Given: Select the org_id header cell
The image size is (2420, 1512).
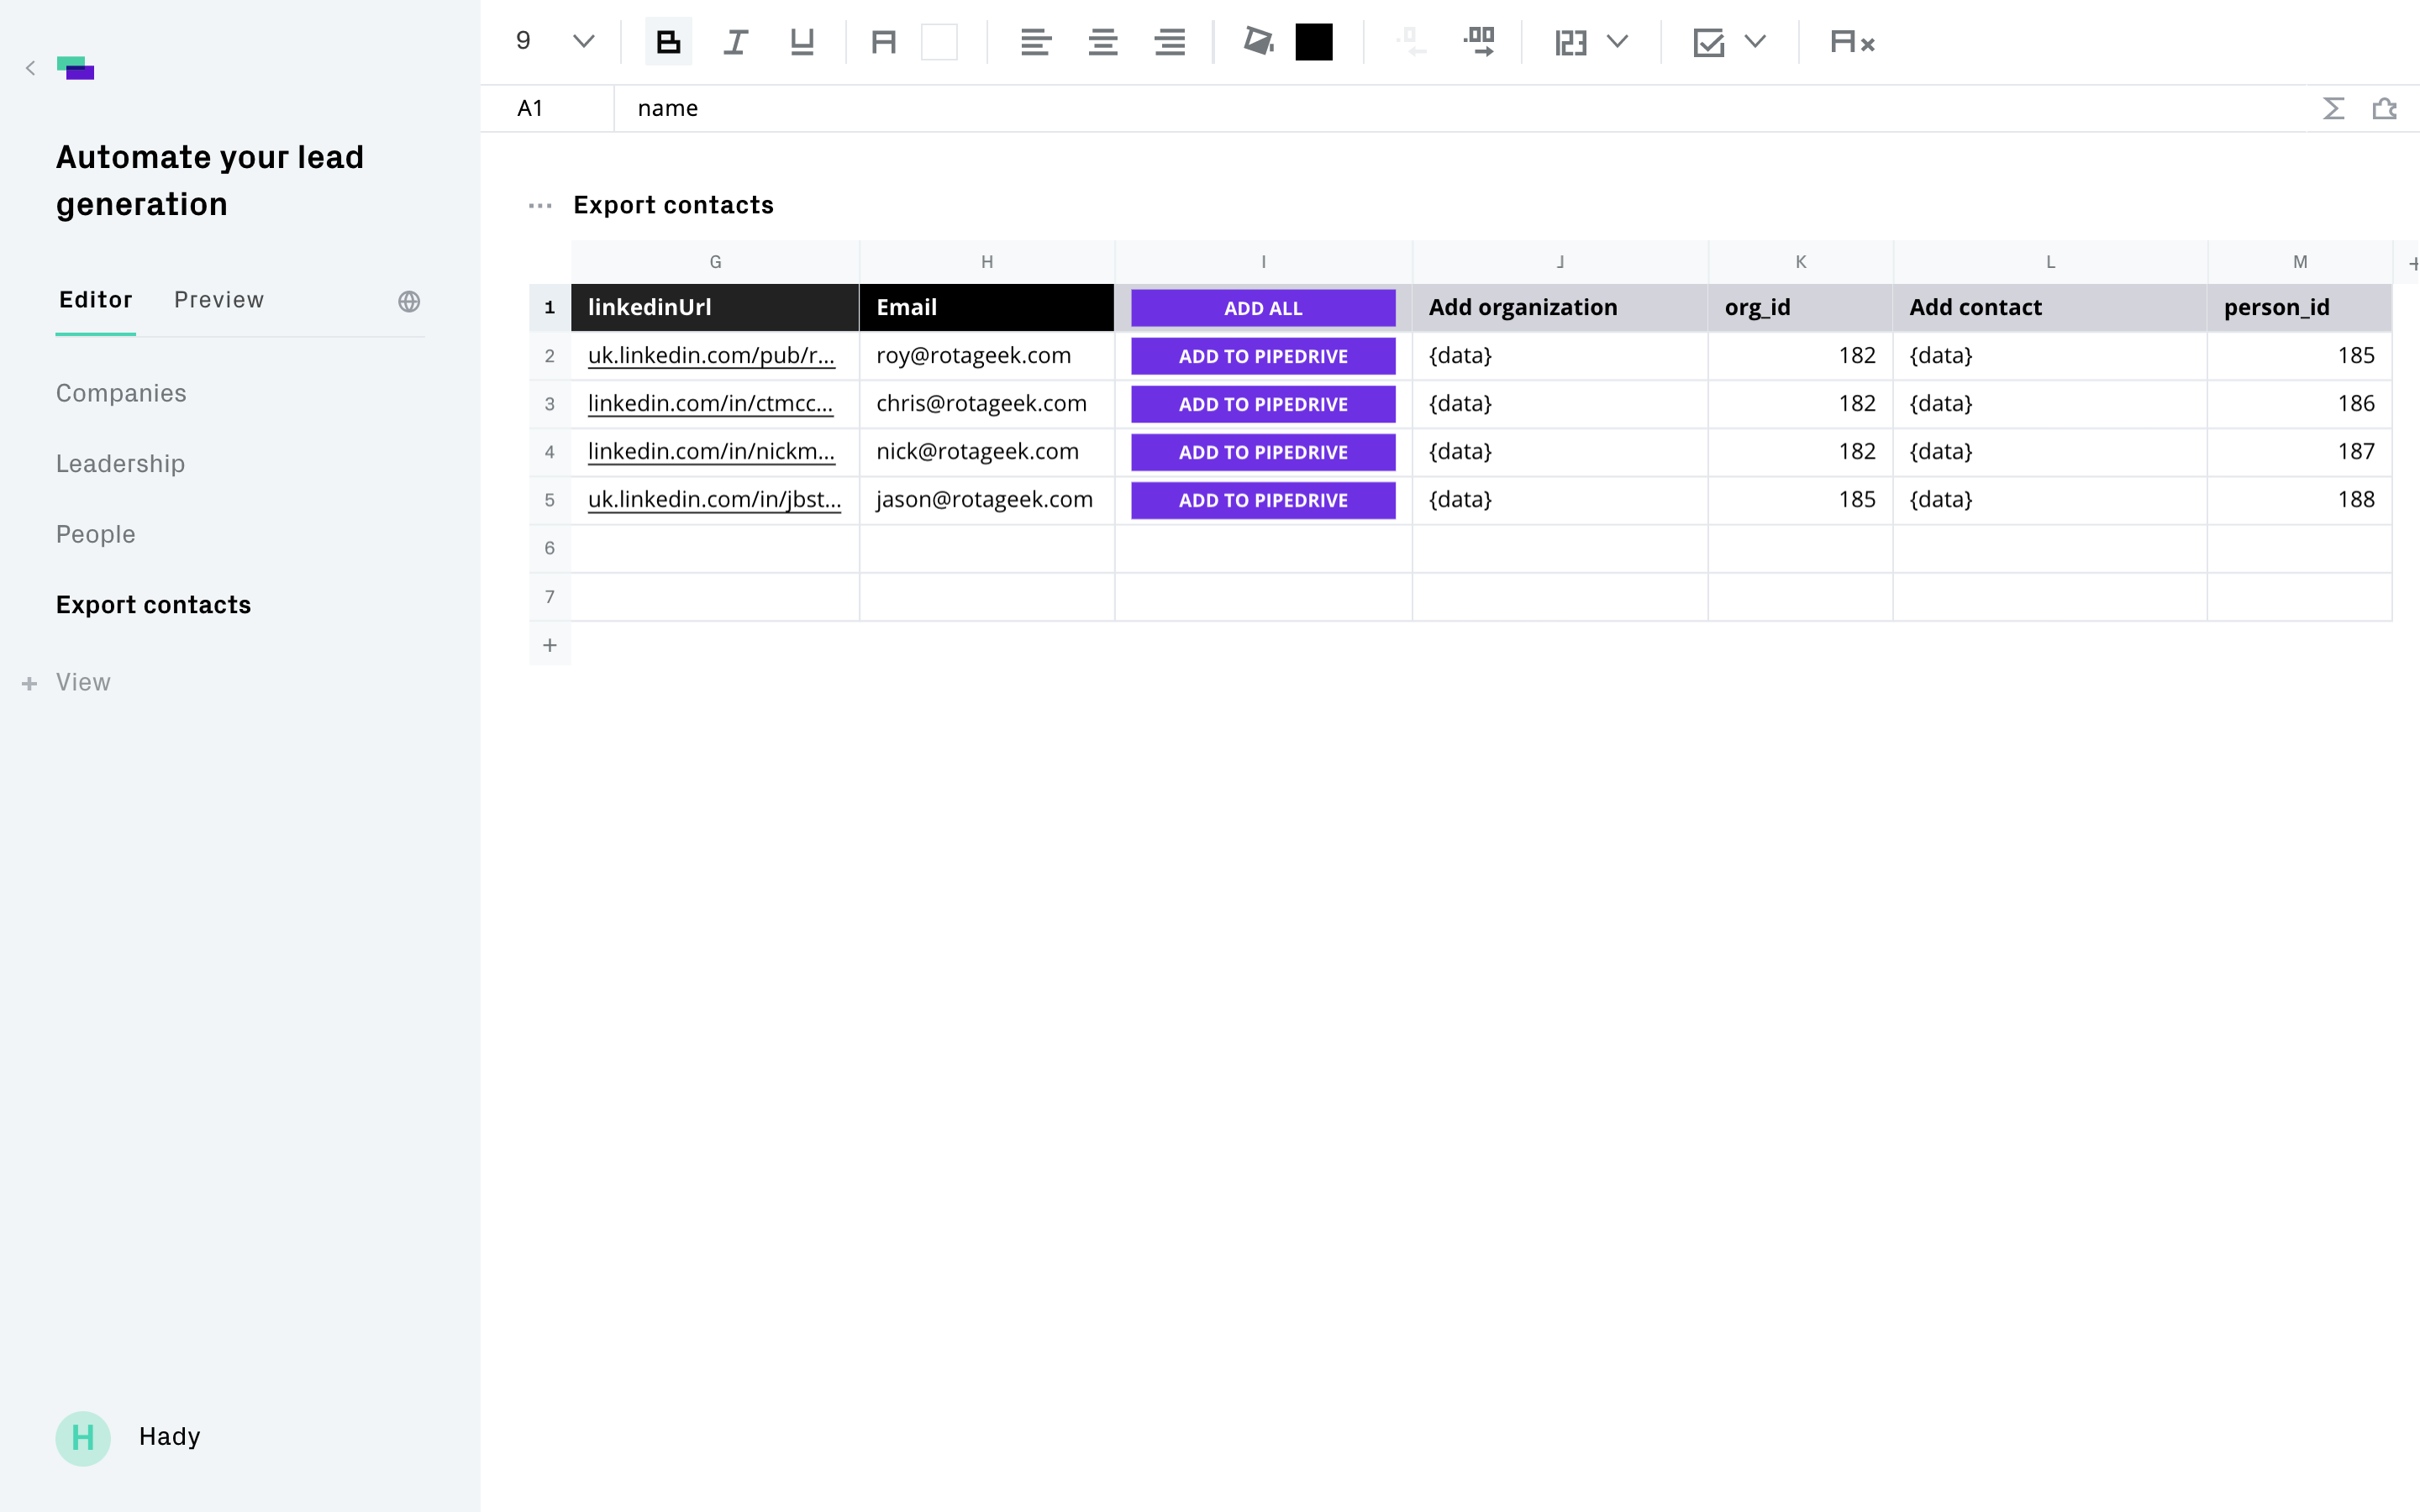Looking at the screenshot, I should coord(1800,307).
